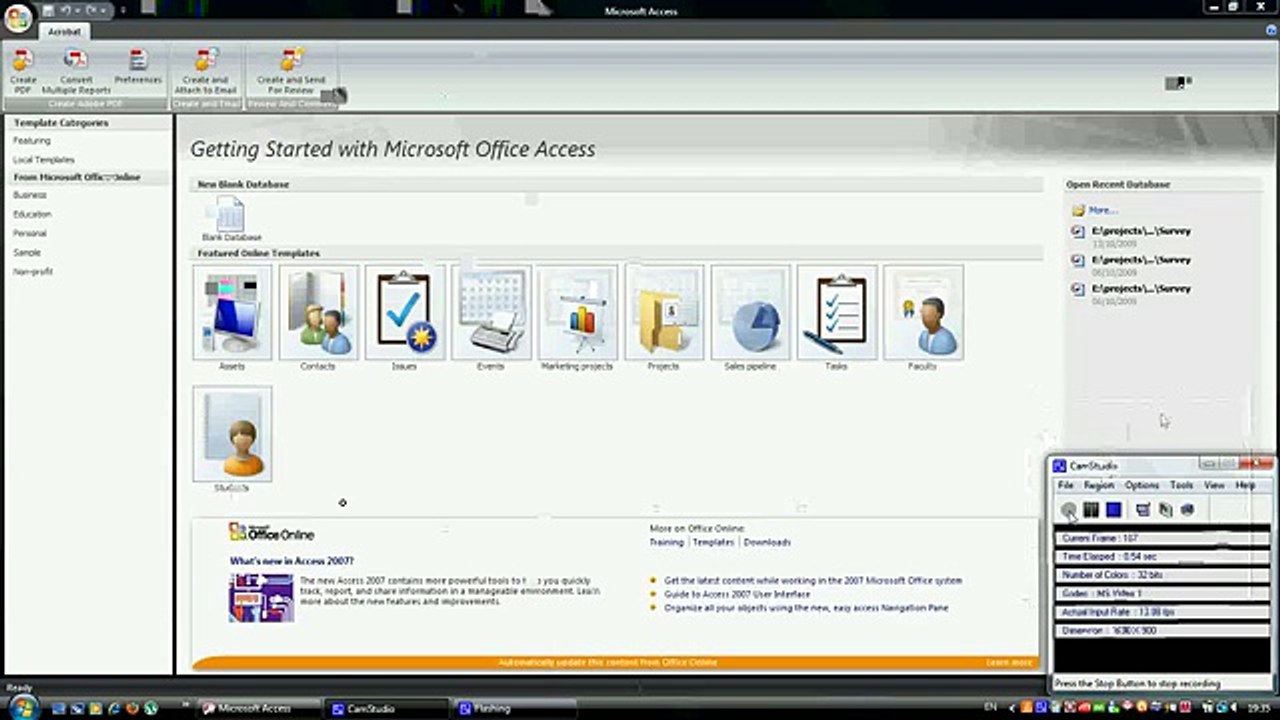Click CamStudio Record button
The width and height of the screenshot is (1280, 720).
[x=1068, y=510]
